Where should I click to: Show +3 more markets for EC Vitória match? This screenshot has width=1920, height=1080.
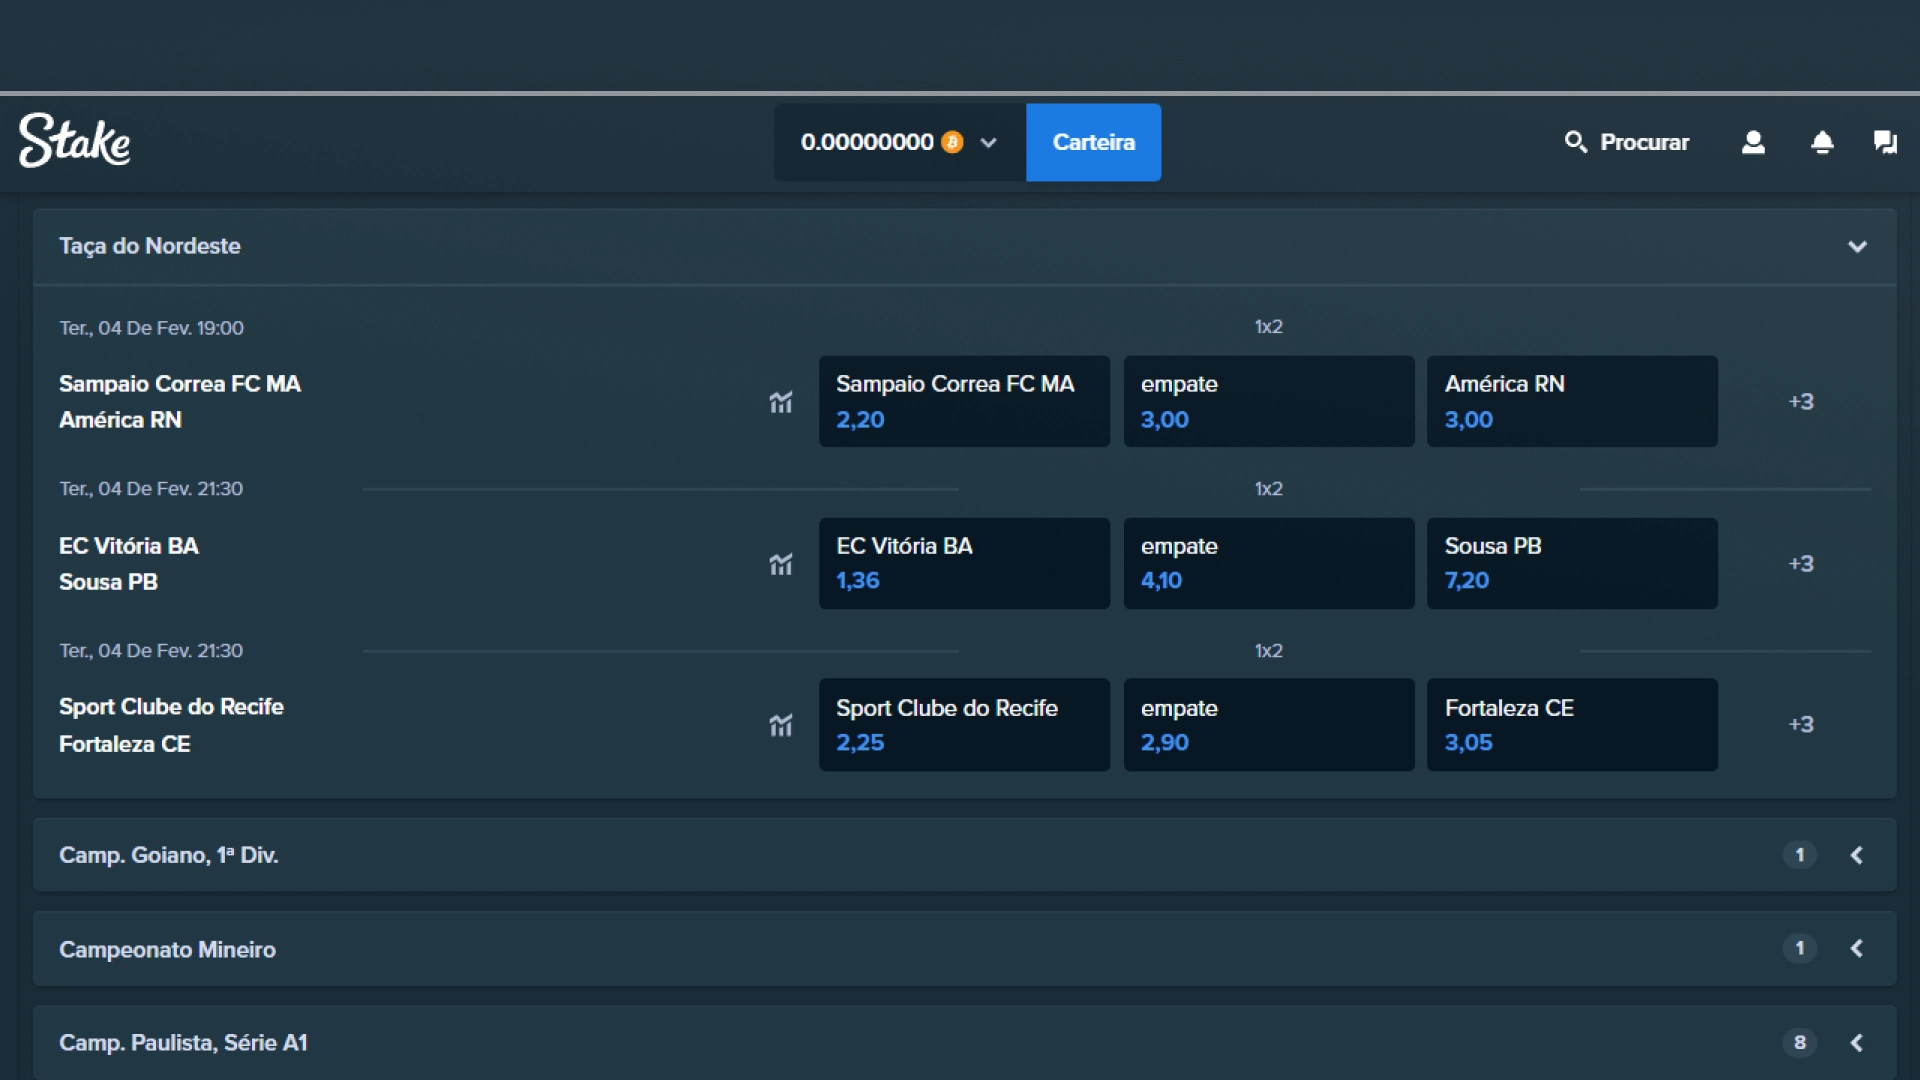click(x=1801, y=564)
